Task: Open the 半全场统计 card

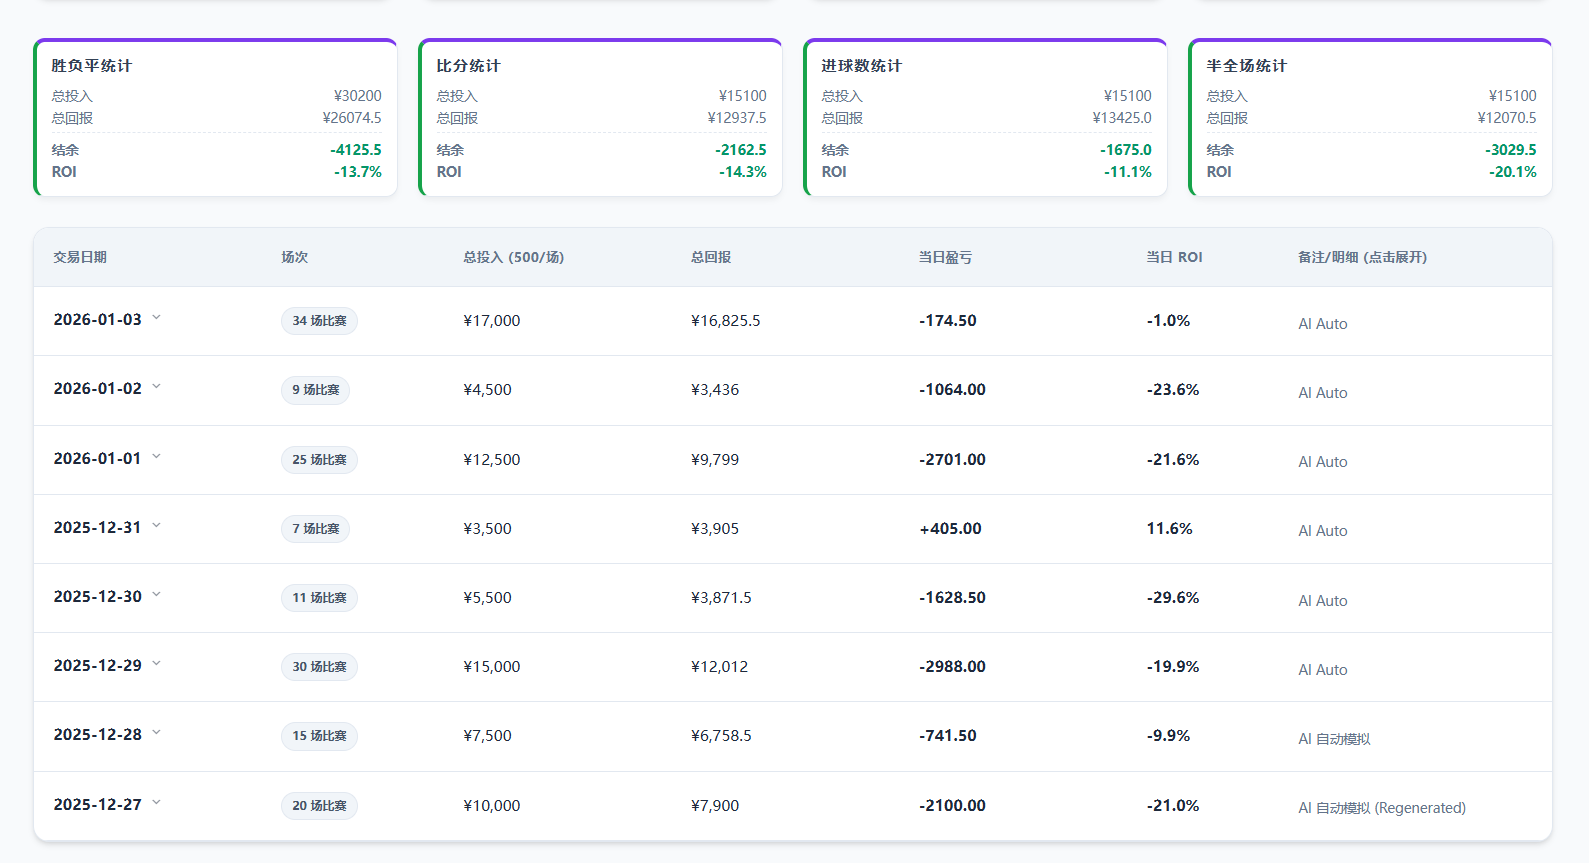Action: click(1371, 118)
